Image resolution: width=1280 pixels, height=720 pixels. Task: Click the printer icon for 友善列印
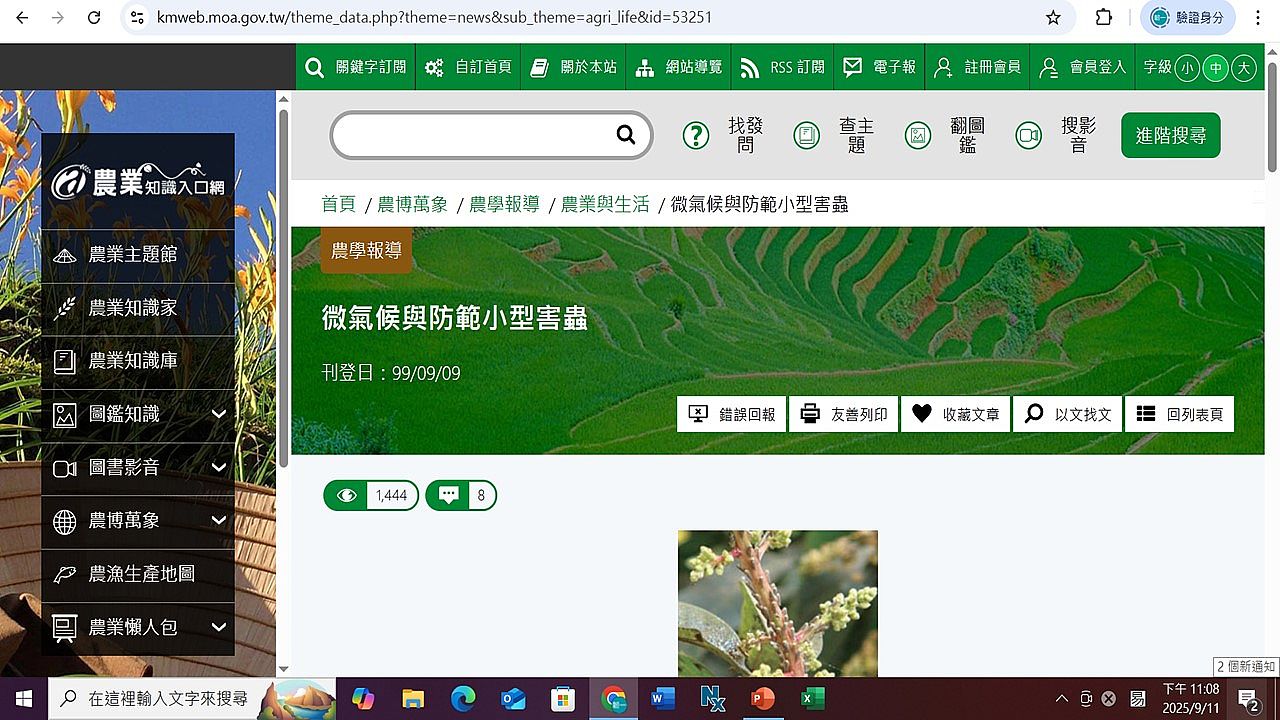click(x=810, y=414)
